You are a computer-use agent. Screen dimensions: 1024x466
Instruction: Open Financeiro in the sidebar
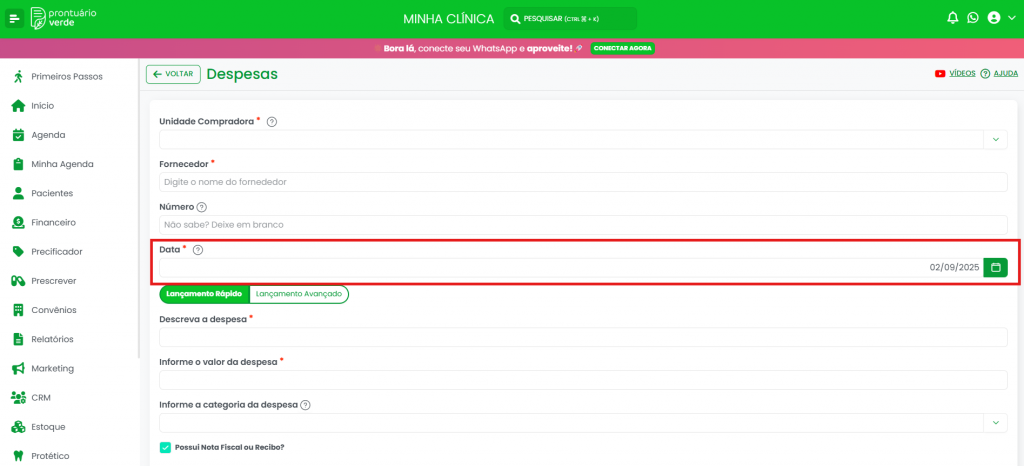[x=53, y=222]
